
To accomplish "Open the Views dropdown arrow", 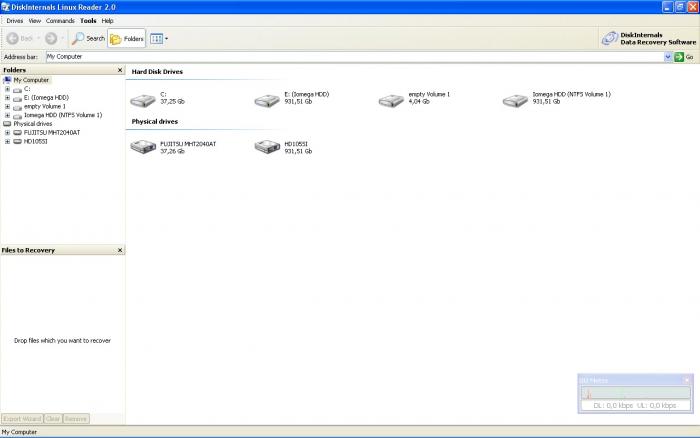I will tap(167, 39).
